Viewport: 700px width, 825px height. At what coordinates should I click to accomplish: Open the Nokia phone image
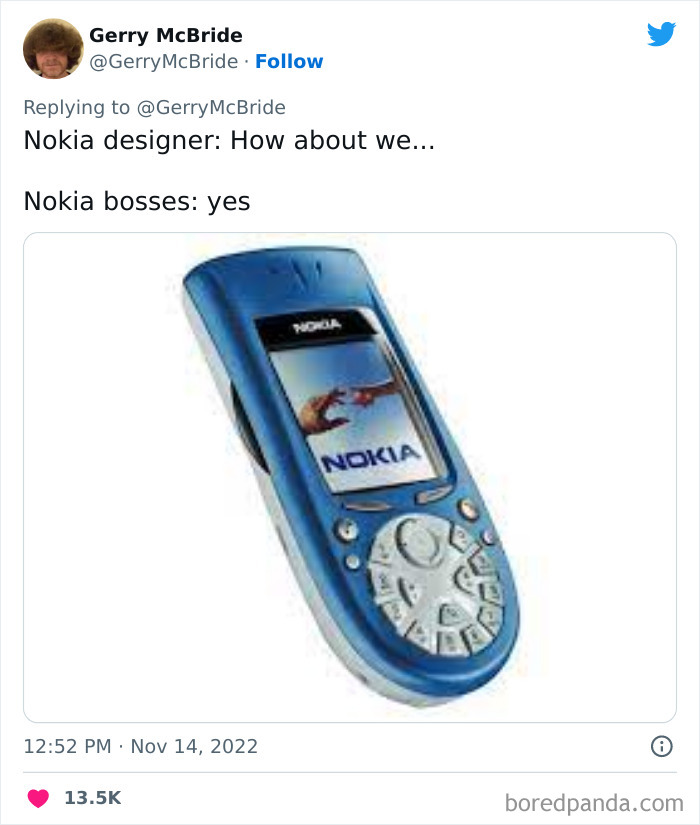tap(350, 475)
